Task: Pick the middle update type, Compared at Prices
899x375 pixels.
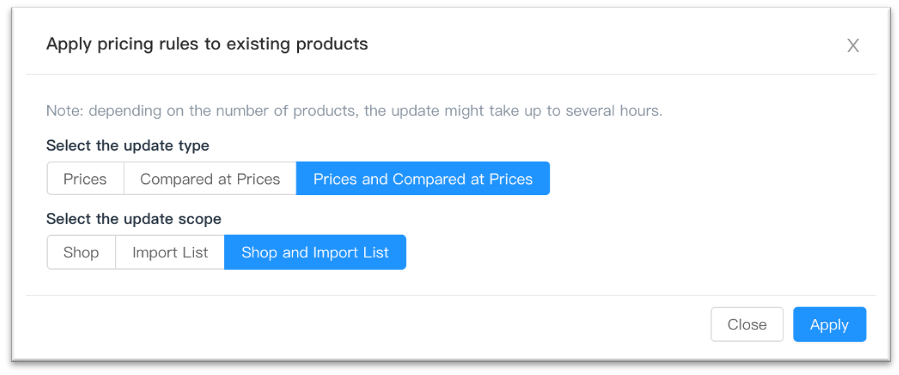Action: 210,179
